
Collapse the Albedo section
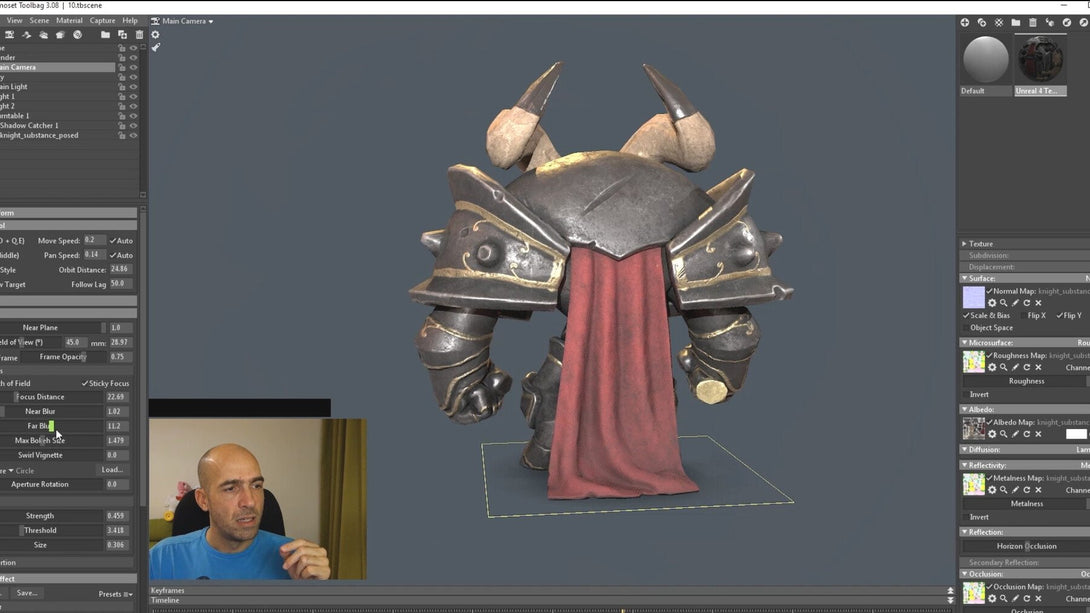click(x=964, y=409)
